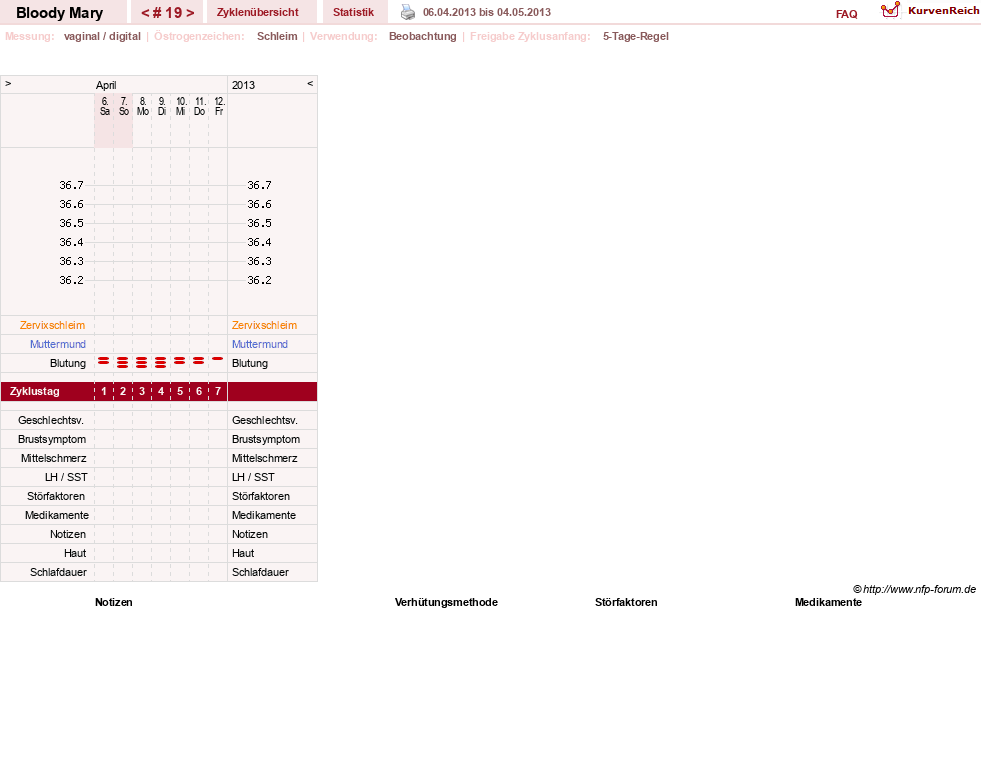This screenshot has height=761, width=981.
Task: Click the right Zervixschleim label
Action: [x=264, y=325]
